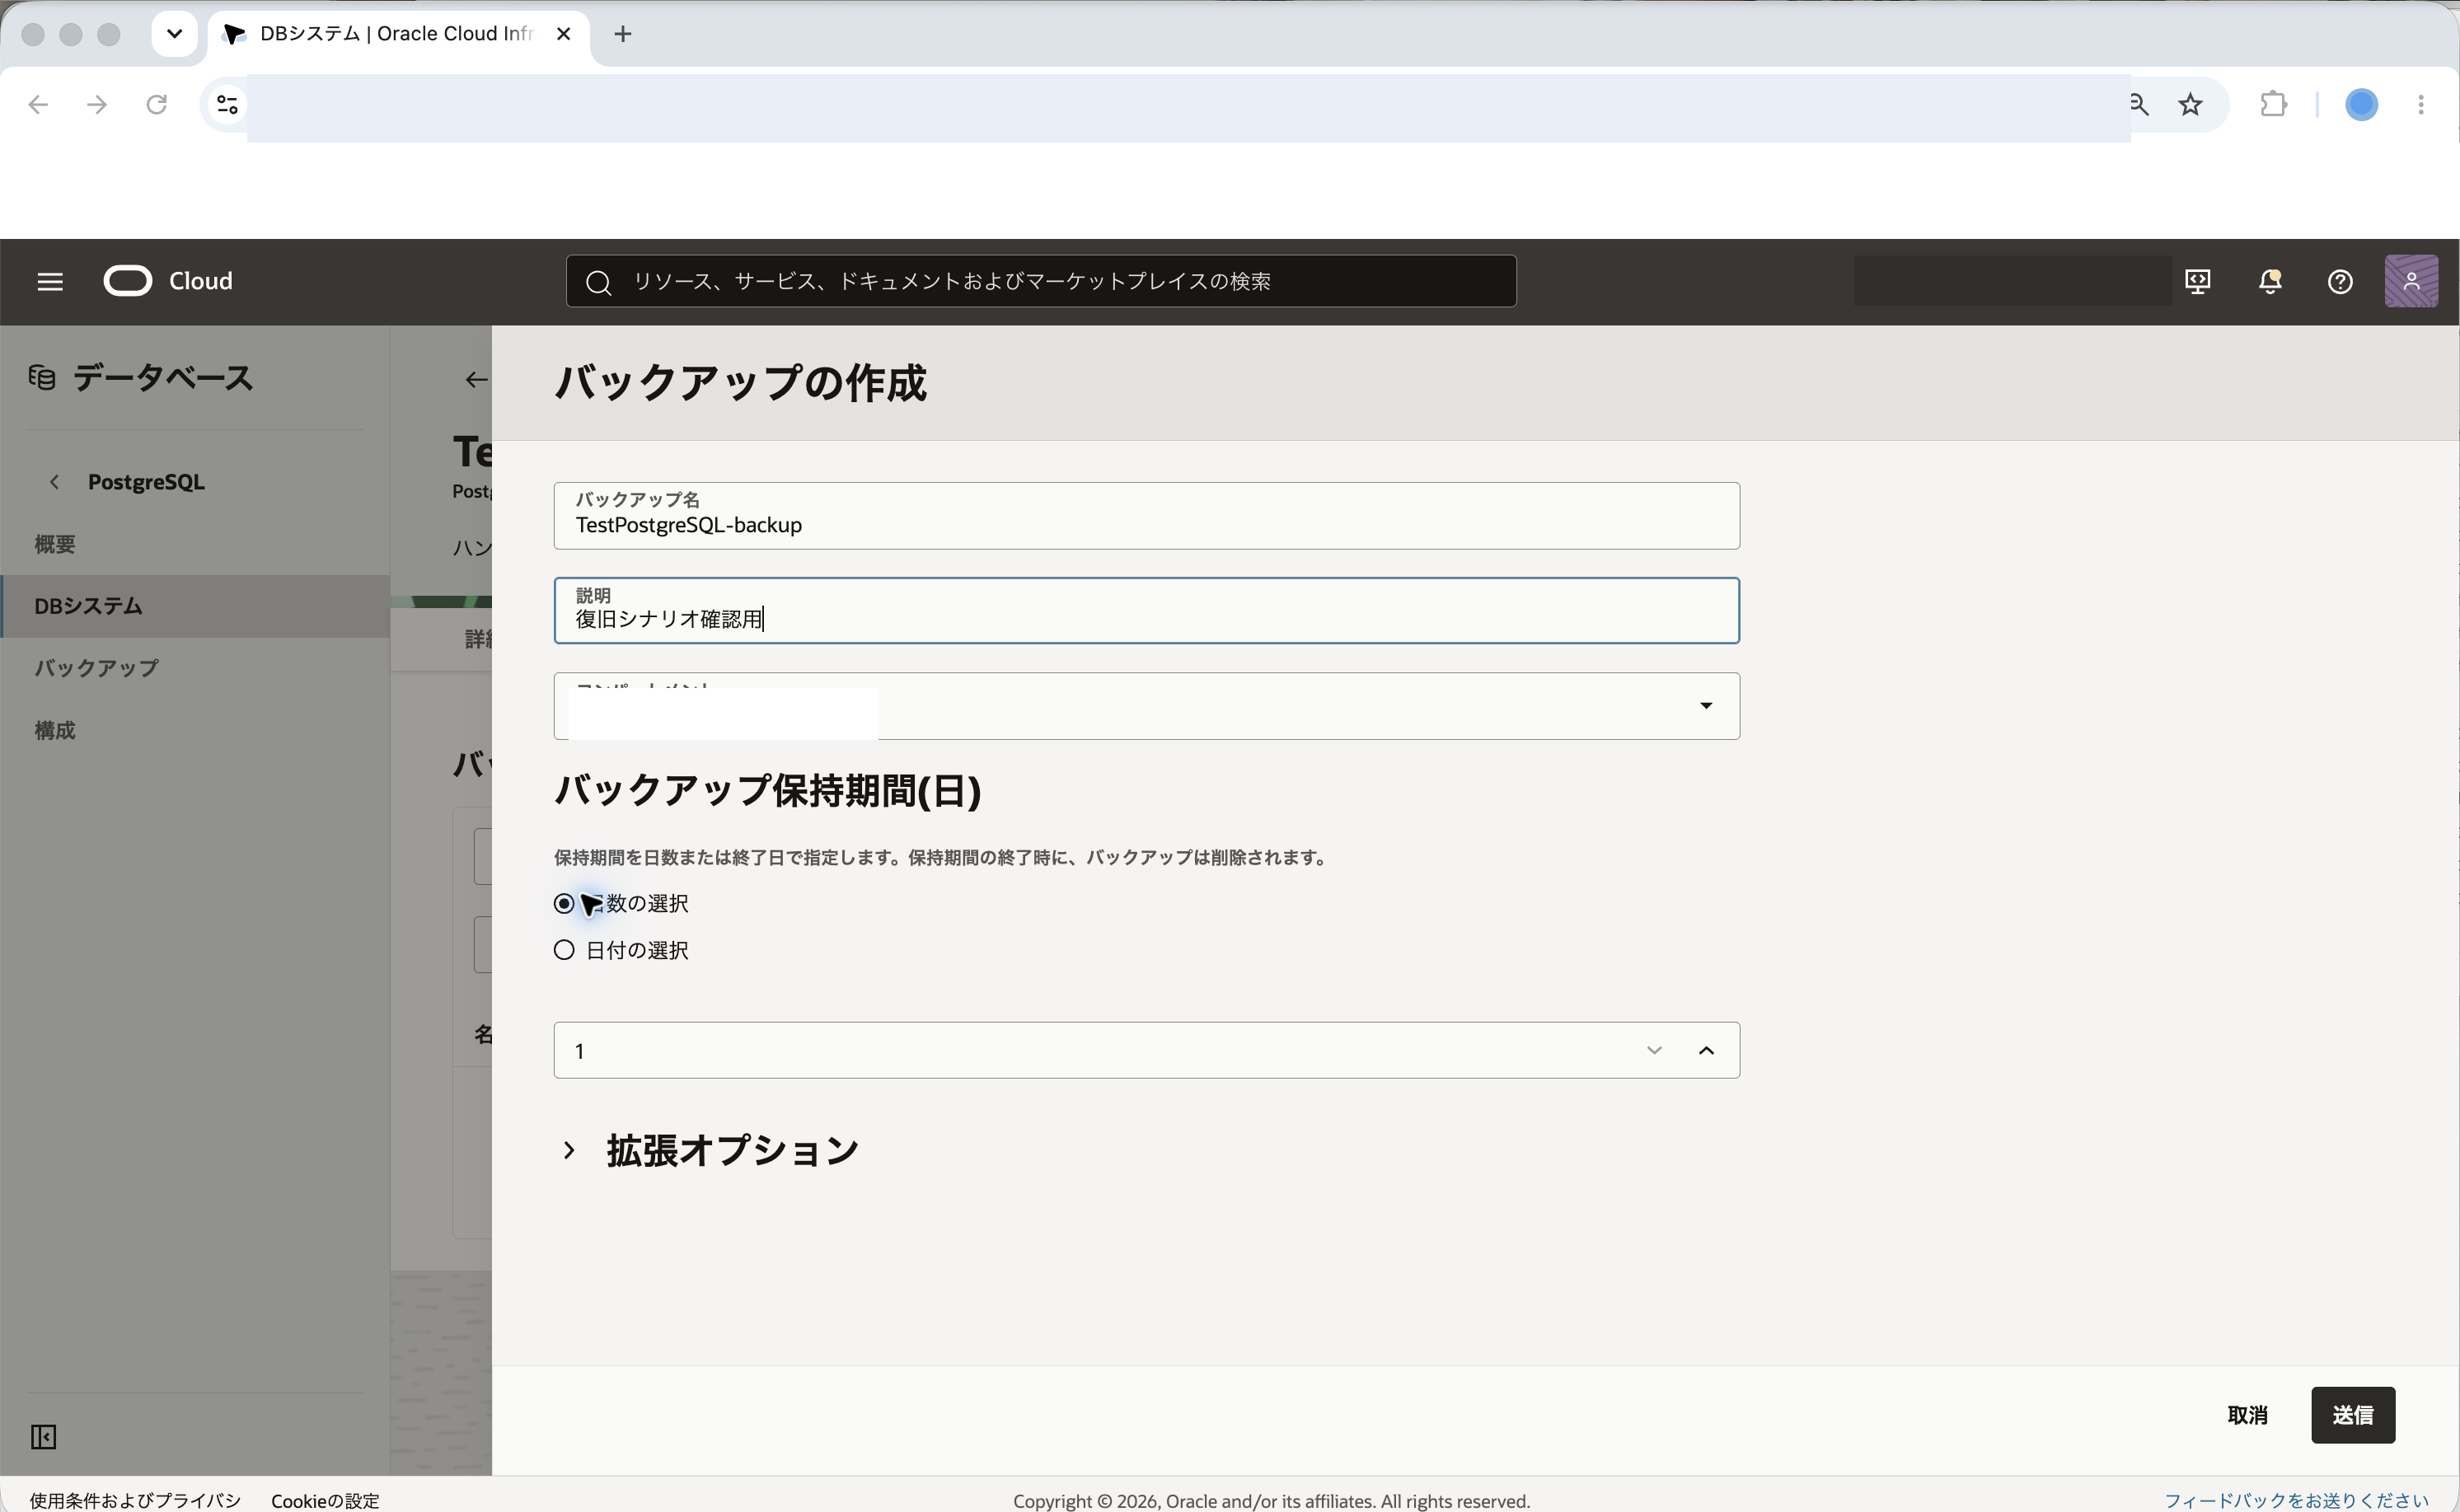Open 構成 in the sidebar
The width and height of the screenshot is (2460, 1512).
(55, 730)
